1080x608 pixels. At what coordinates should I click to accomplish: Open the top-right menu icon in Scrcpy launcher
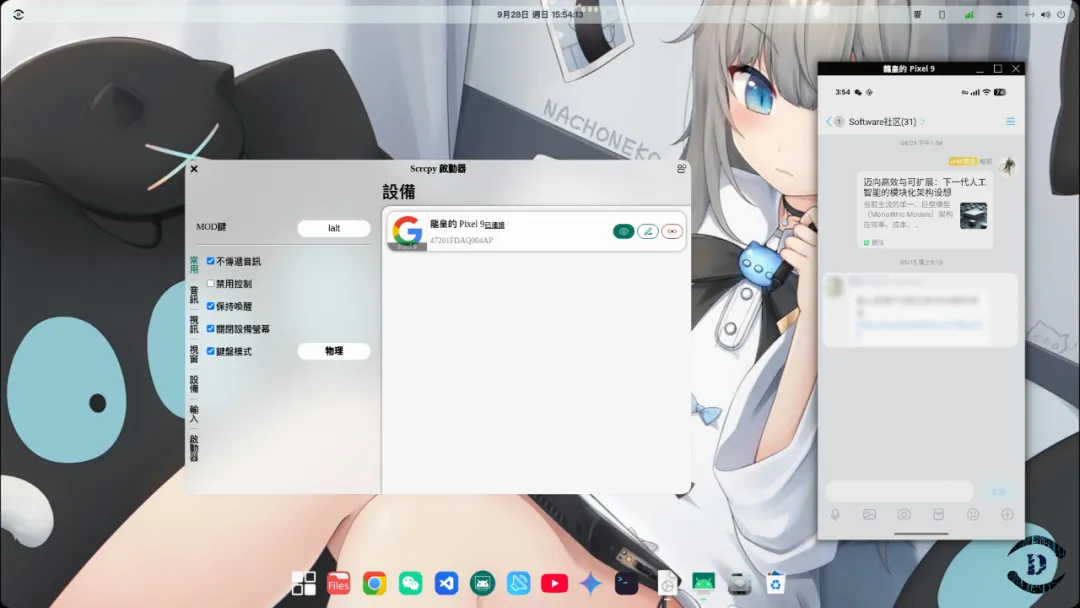pyautogui.click(x=681, y=169)
